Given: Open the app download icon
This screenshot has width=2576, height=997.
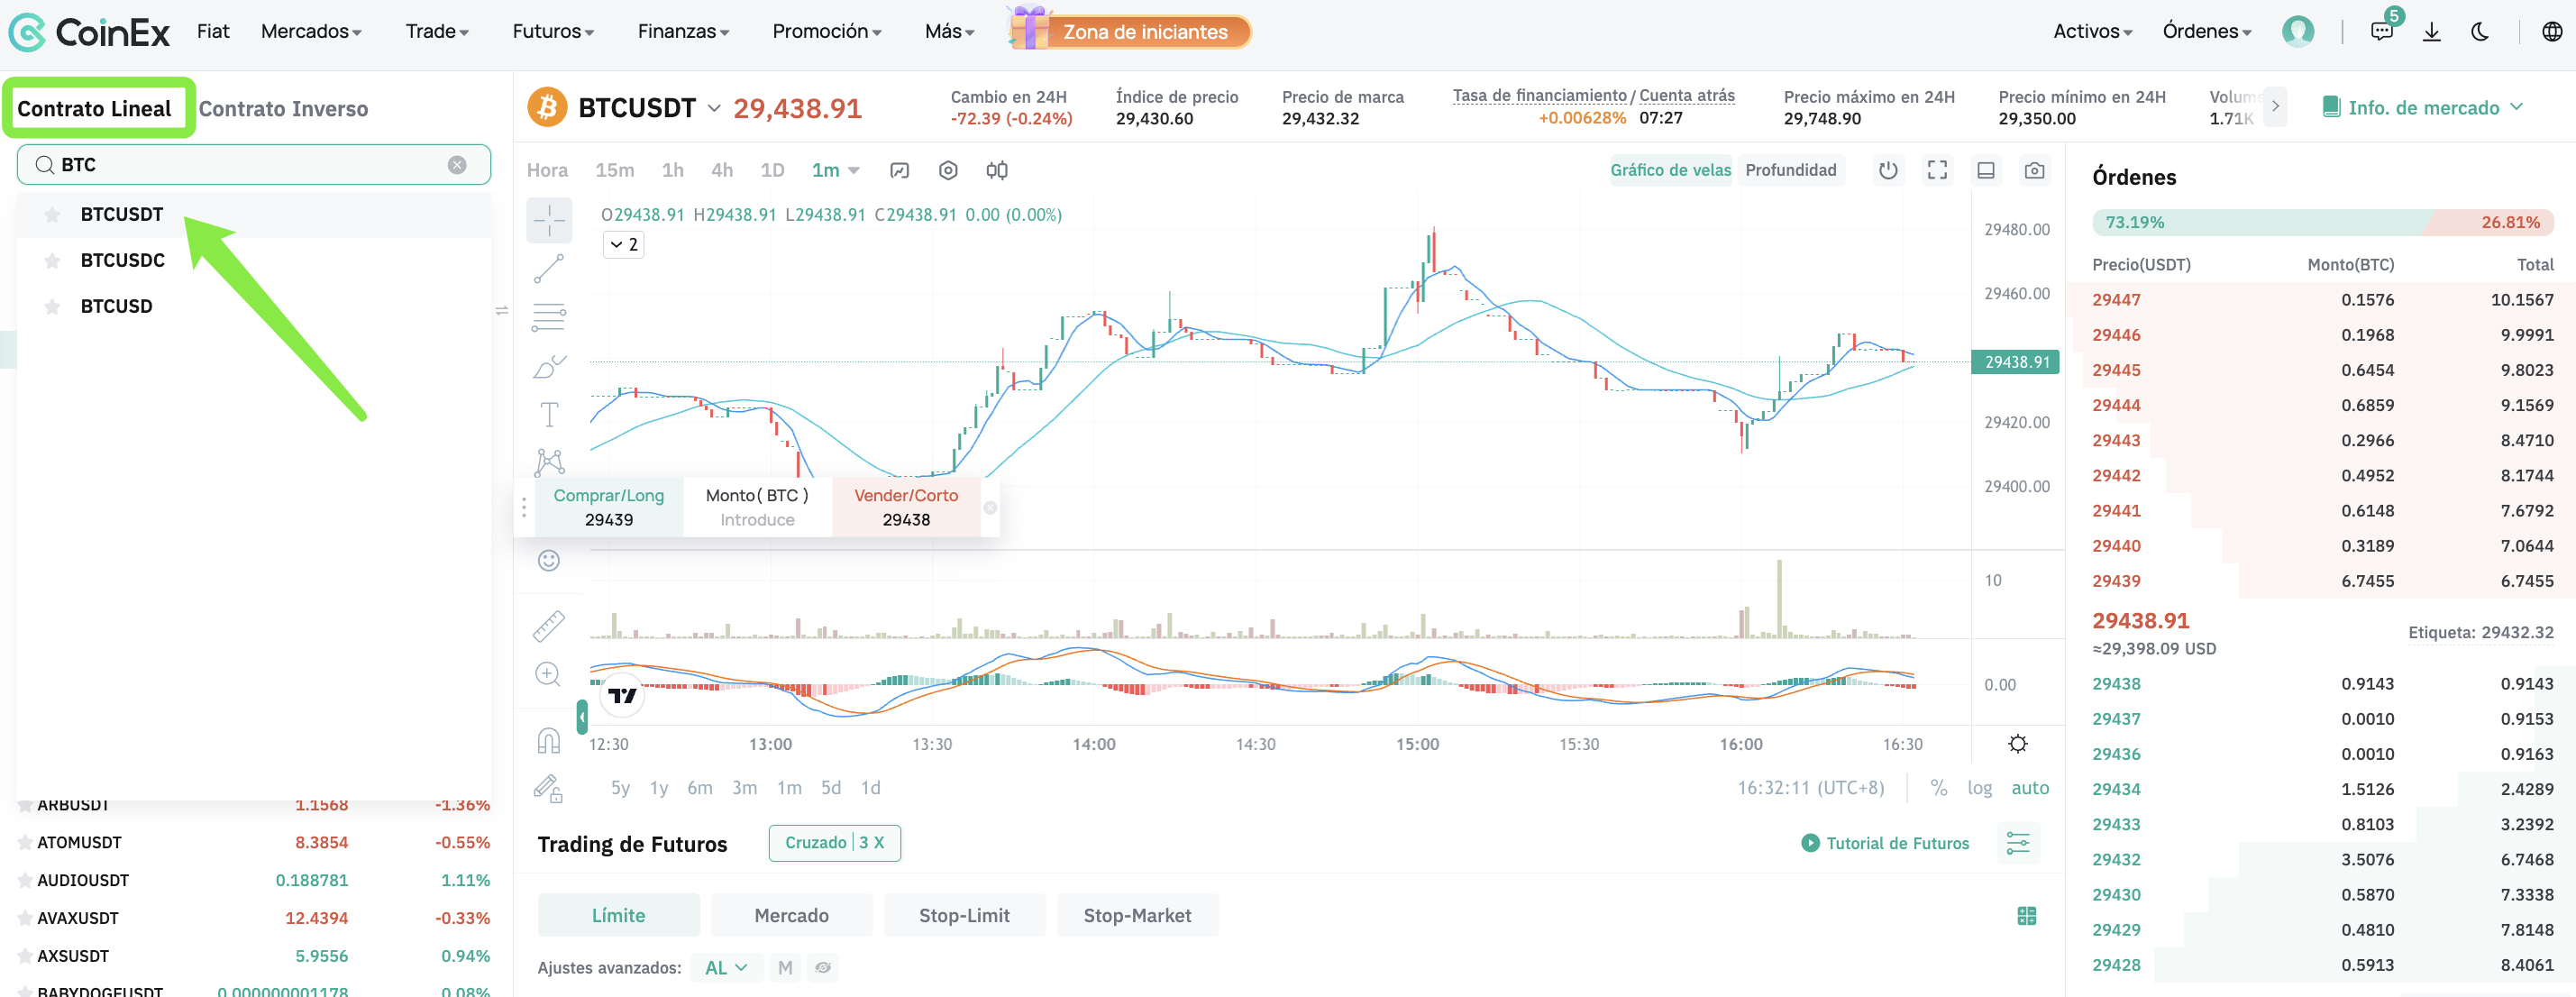Looking at the screenshot, I should (x=2431, y=32).
